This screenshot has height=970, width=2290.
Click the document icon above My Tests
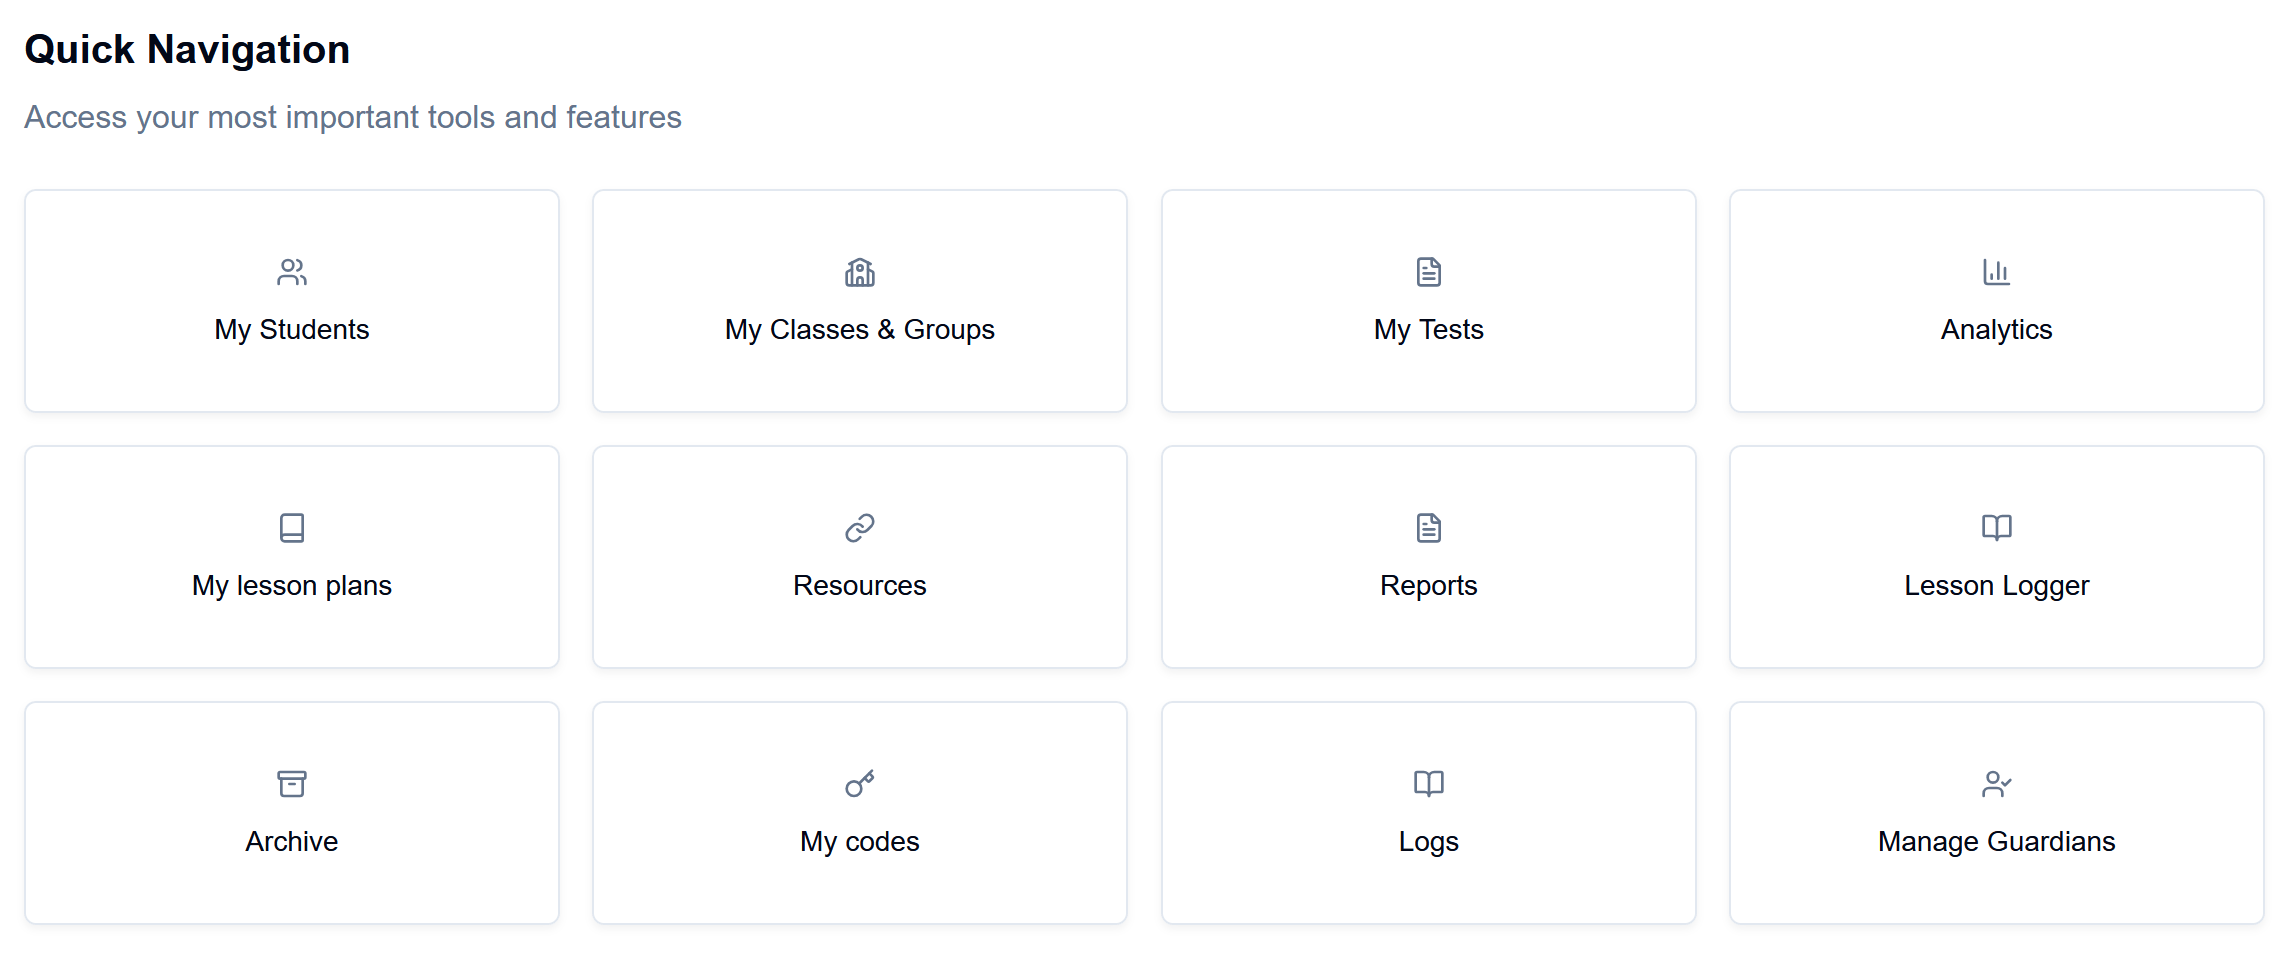pyautogui.click(x=1428, y=272)
